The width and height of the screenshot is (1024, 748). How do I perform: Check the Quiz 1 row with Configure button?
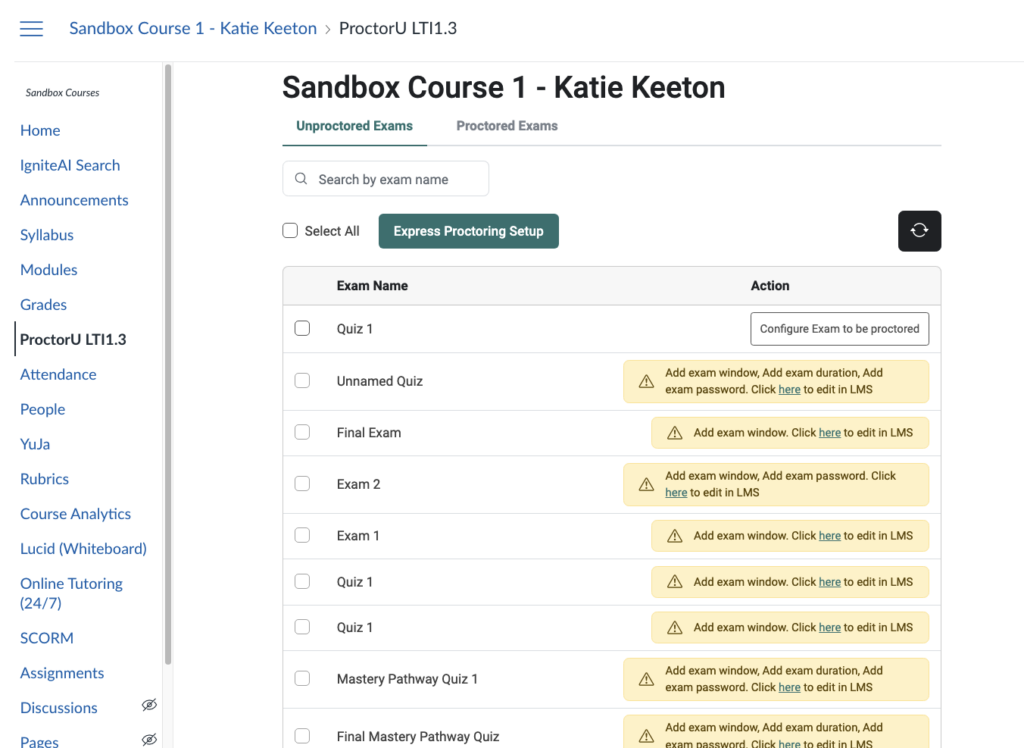coord(302,328)
